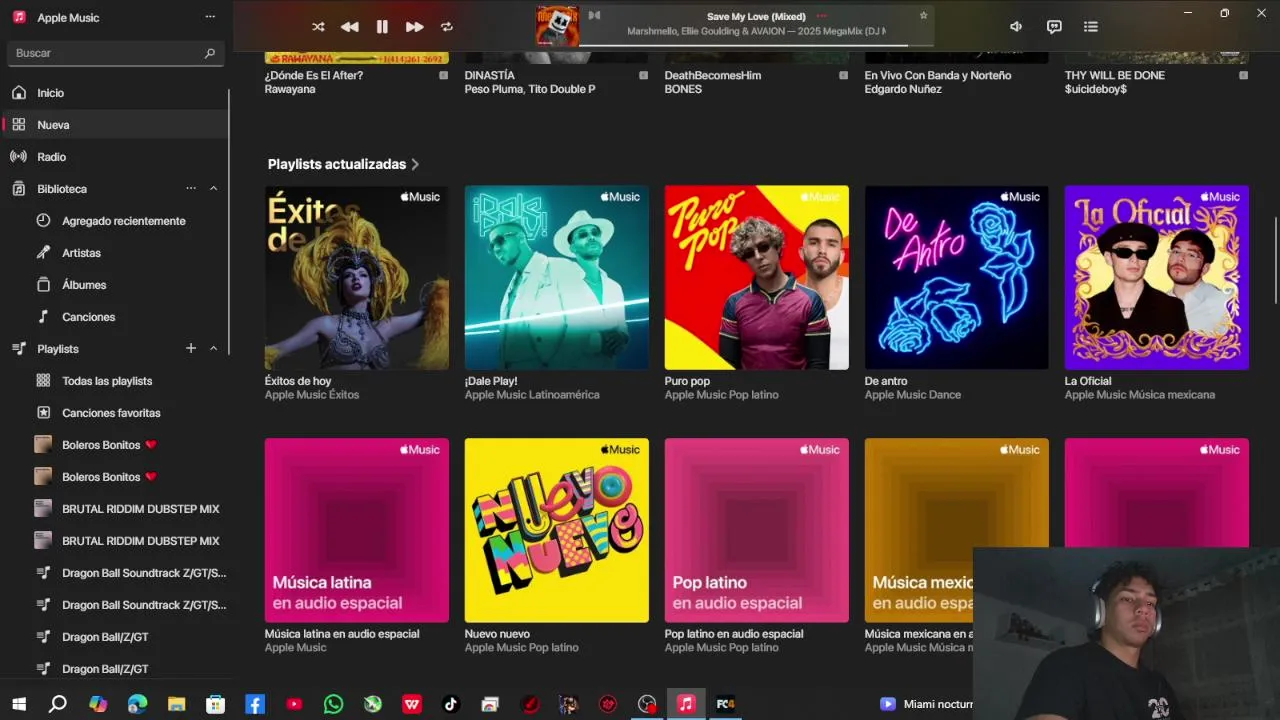Click the $uicideboy$ artist link
The height and width of the screenshot is (720, 1280).
pos(1096,89)
